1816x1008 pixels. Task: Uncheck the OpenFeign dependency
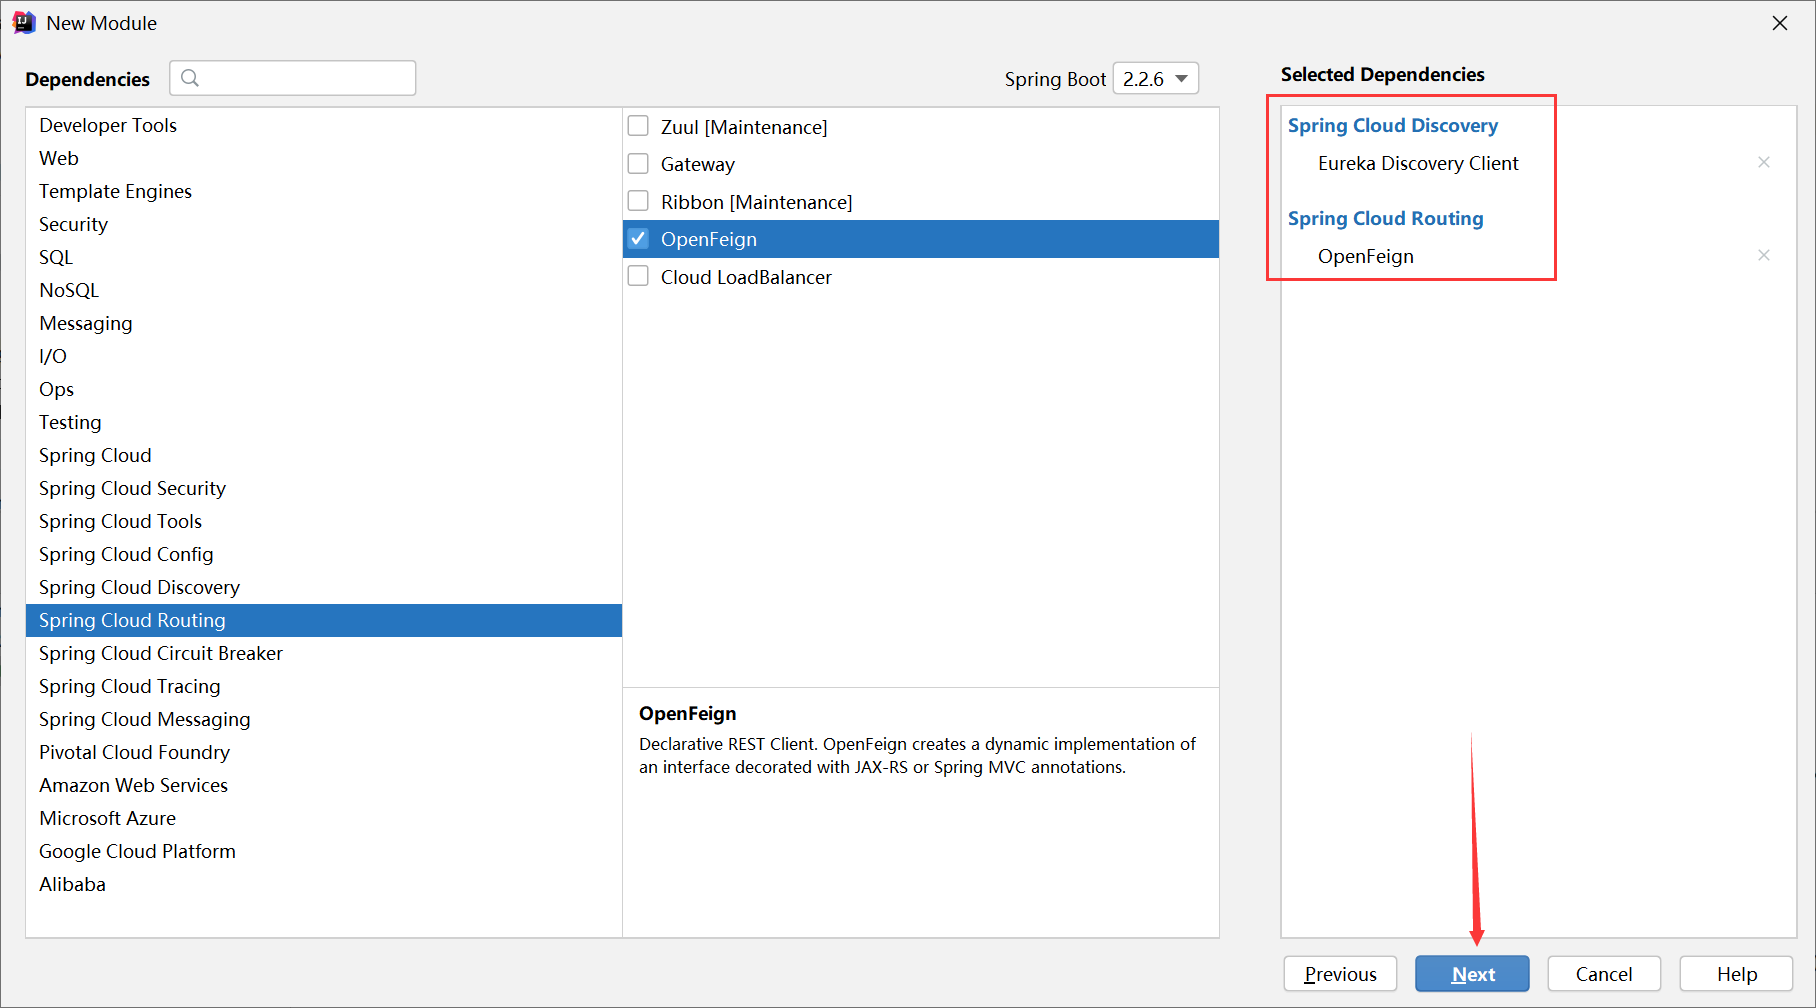coord(638,238)
